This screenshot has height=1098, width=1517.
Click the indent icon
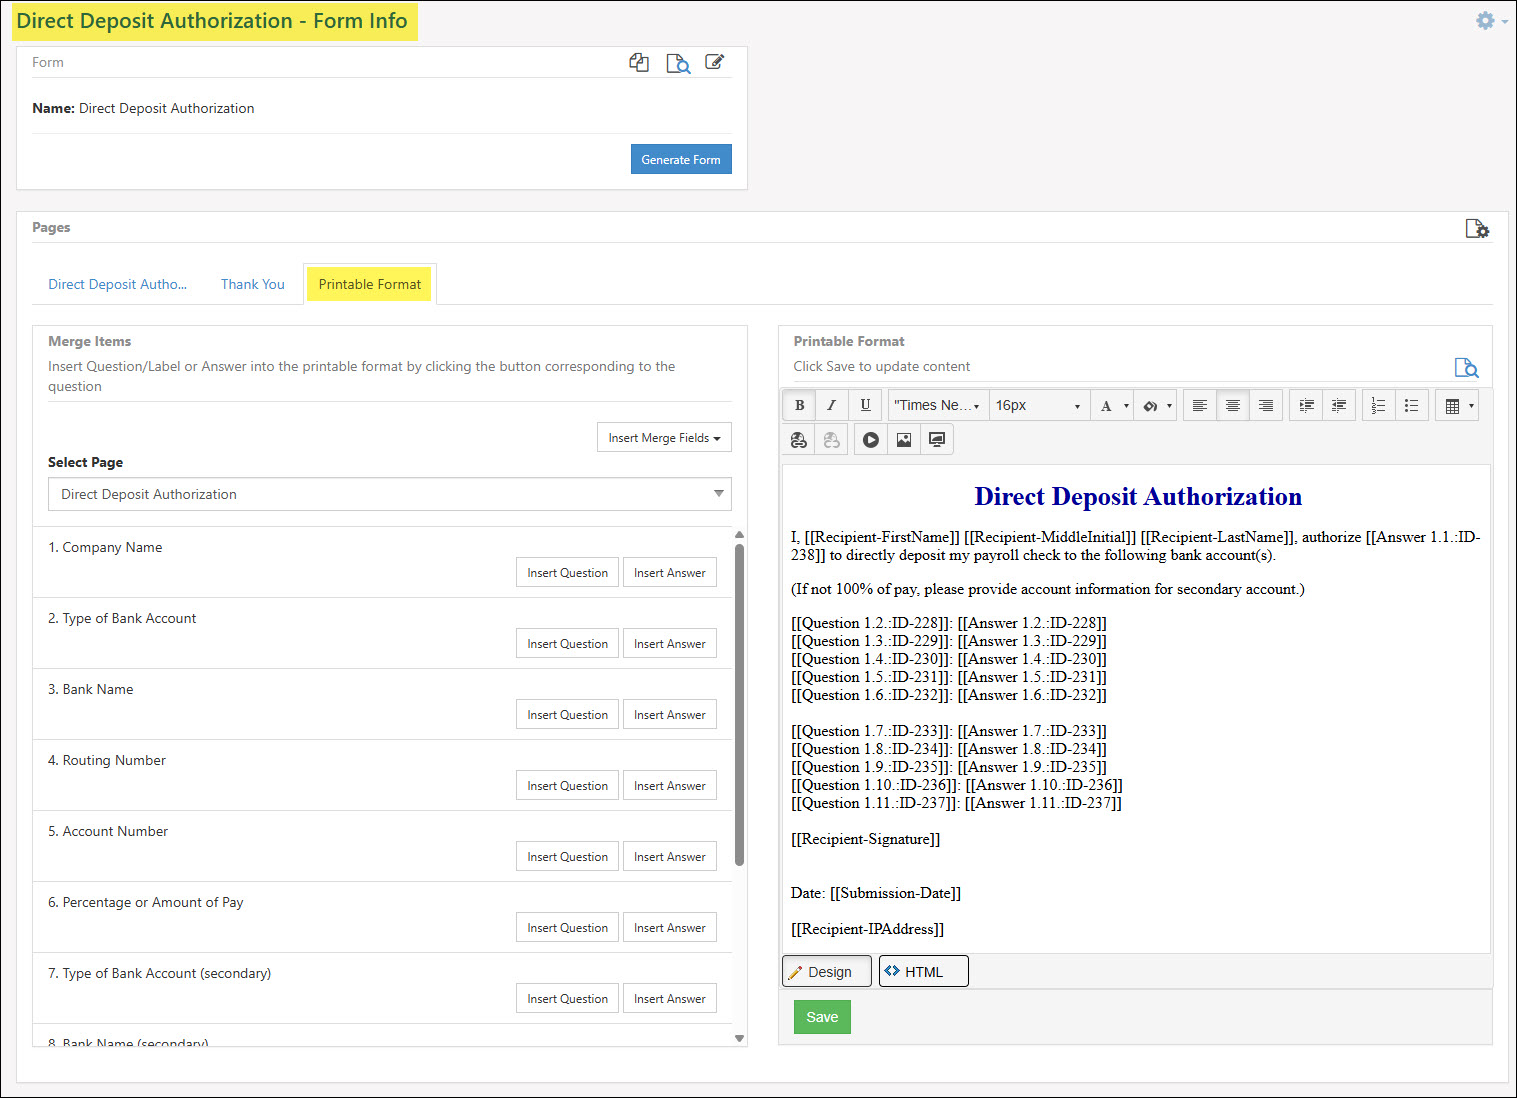coord(1306,405)
